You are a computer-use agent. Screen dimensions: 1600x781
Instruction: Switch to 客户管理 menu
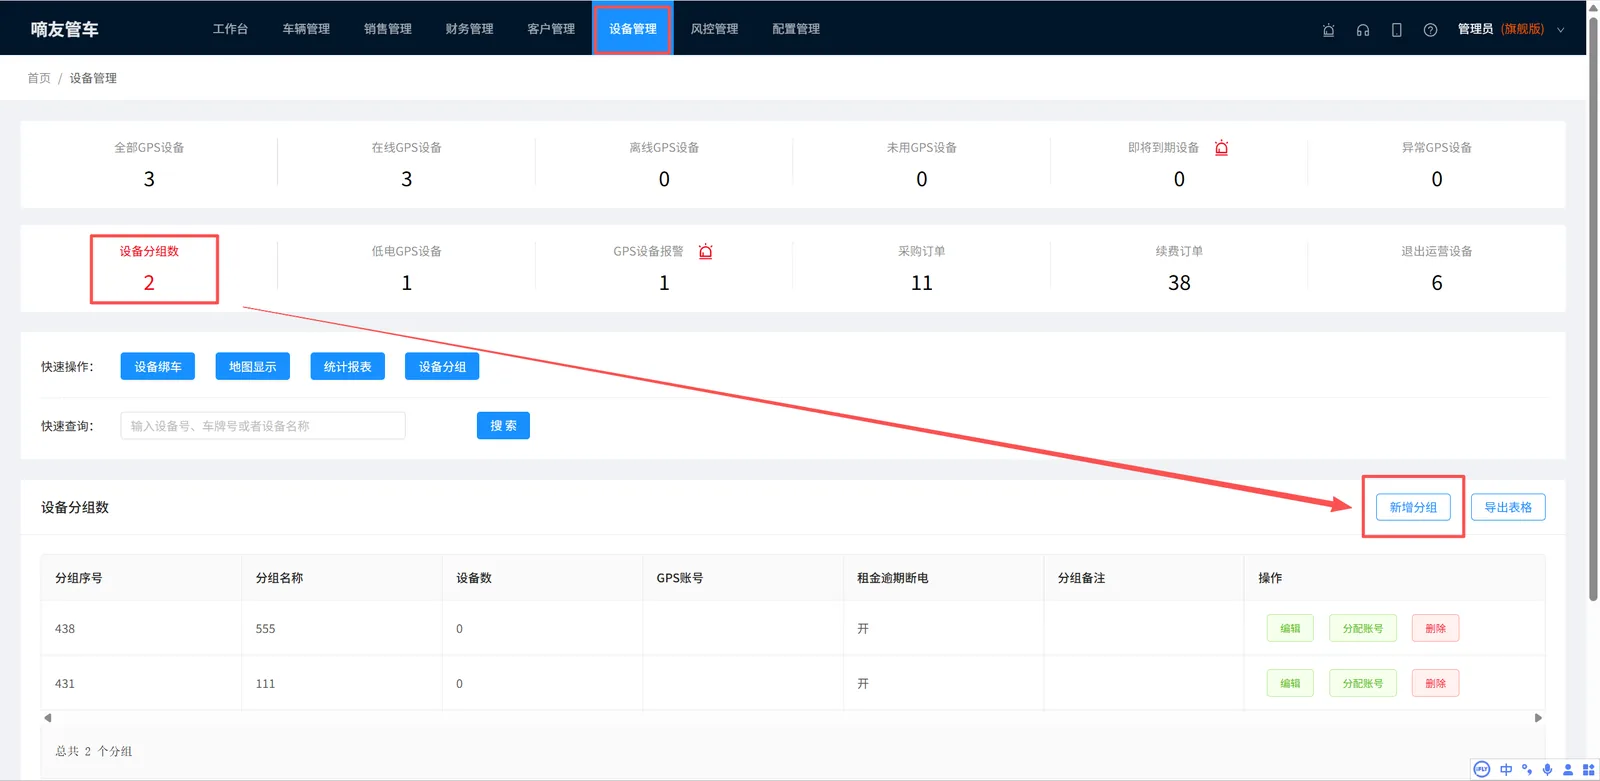coord(551,29)
